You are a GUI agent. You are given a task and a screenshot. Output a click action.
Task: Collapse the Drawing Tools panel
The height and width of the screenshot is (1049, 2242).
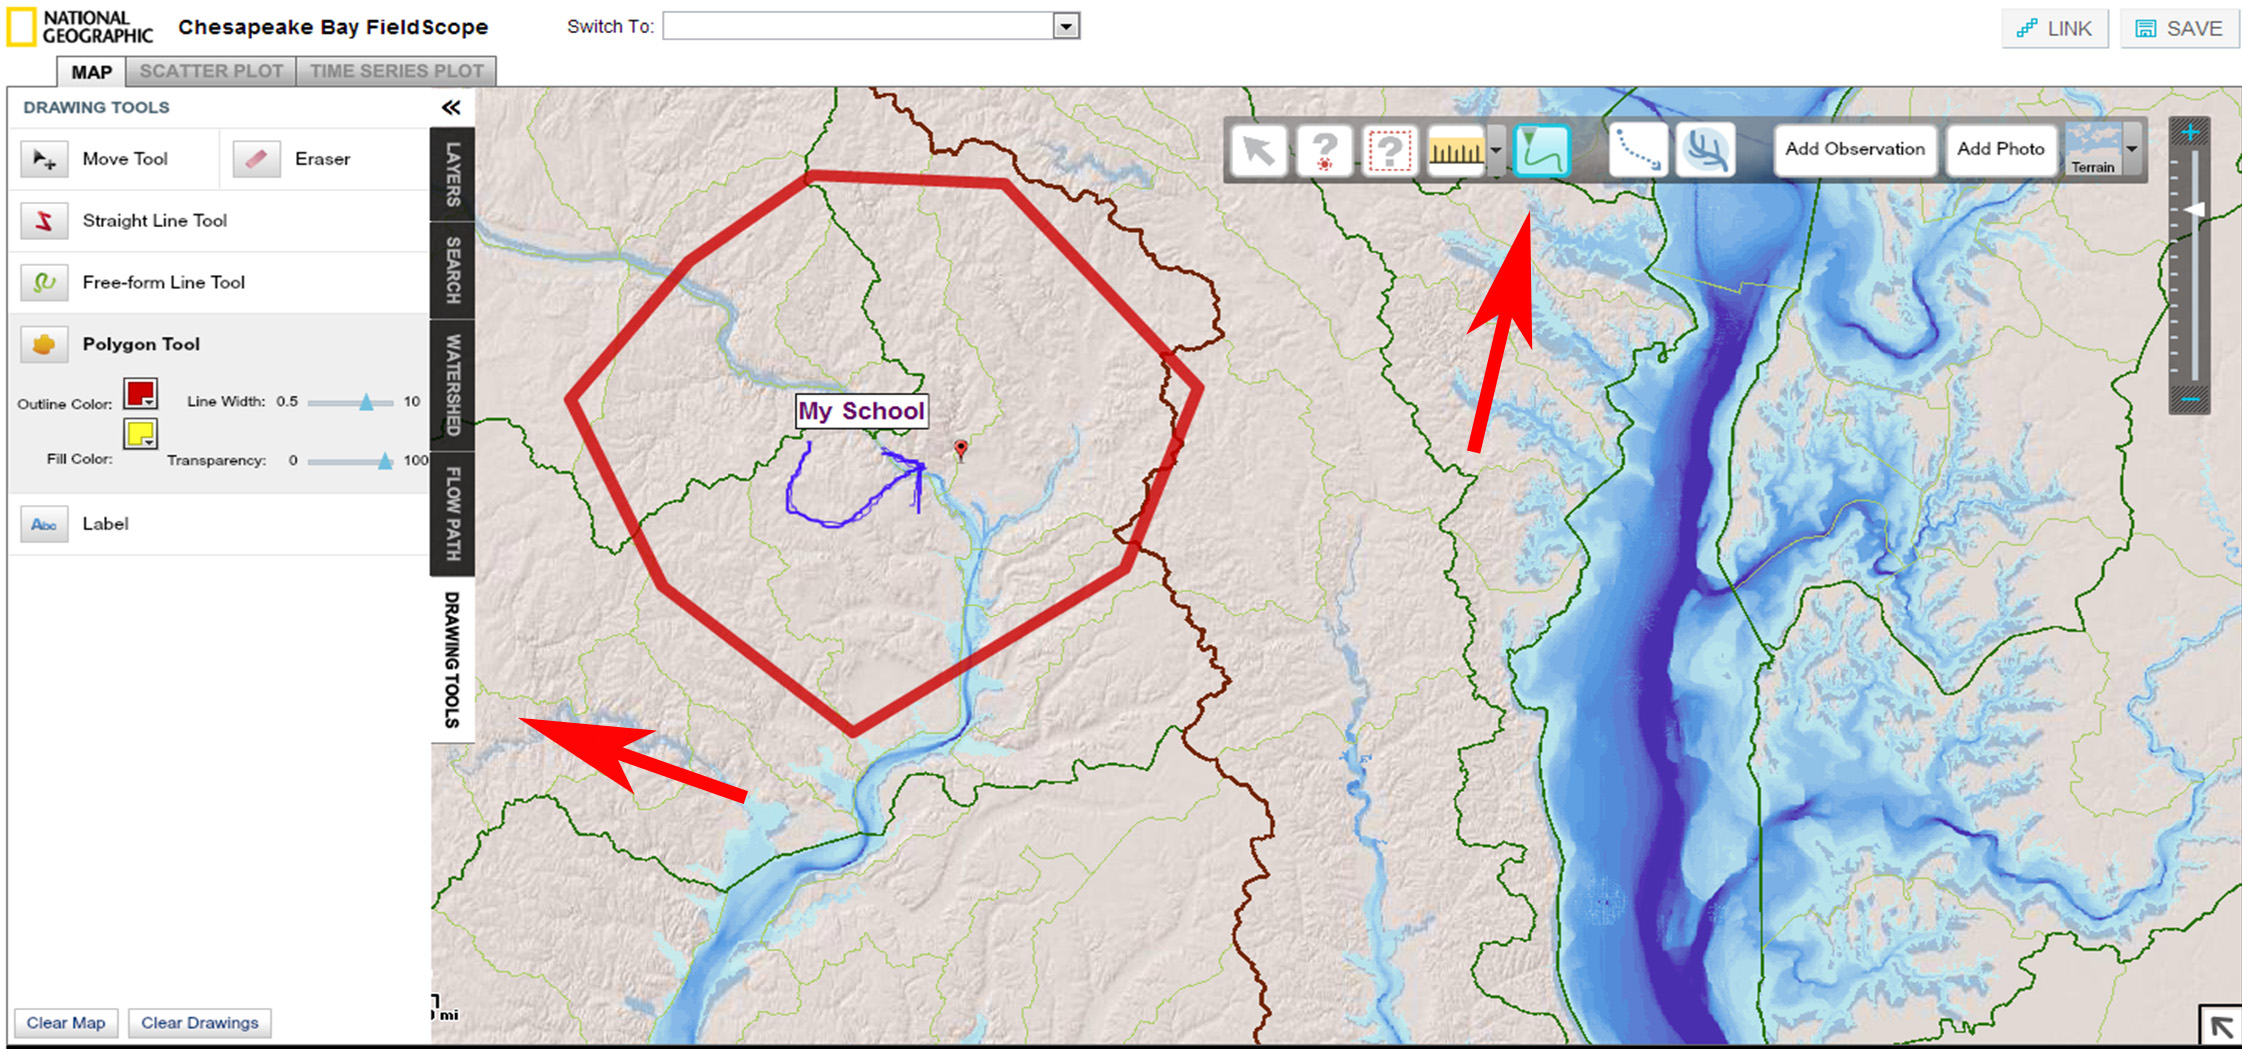tap(451, 107)
